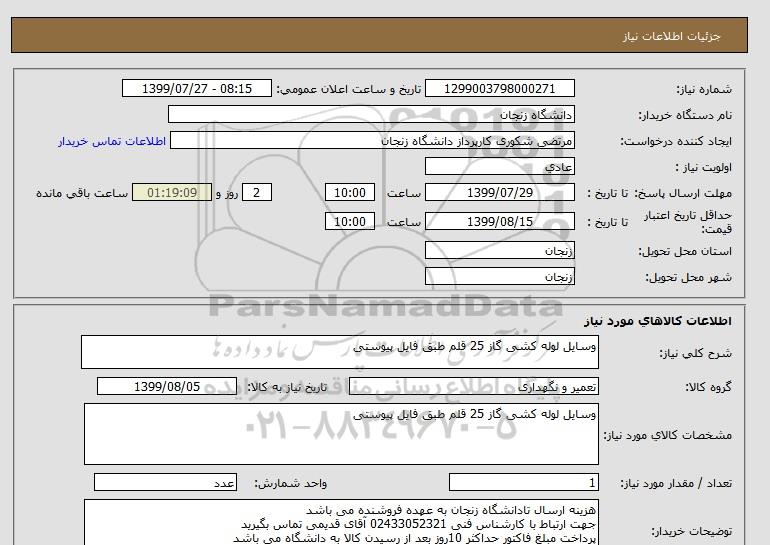Select the unit of measure field عدد

tap(165, 483)
